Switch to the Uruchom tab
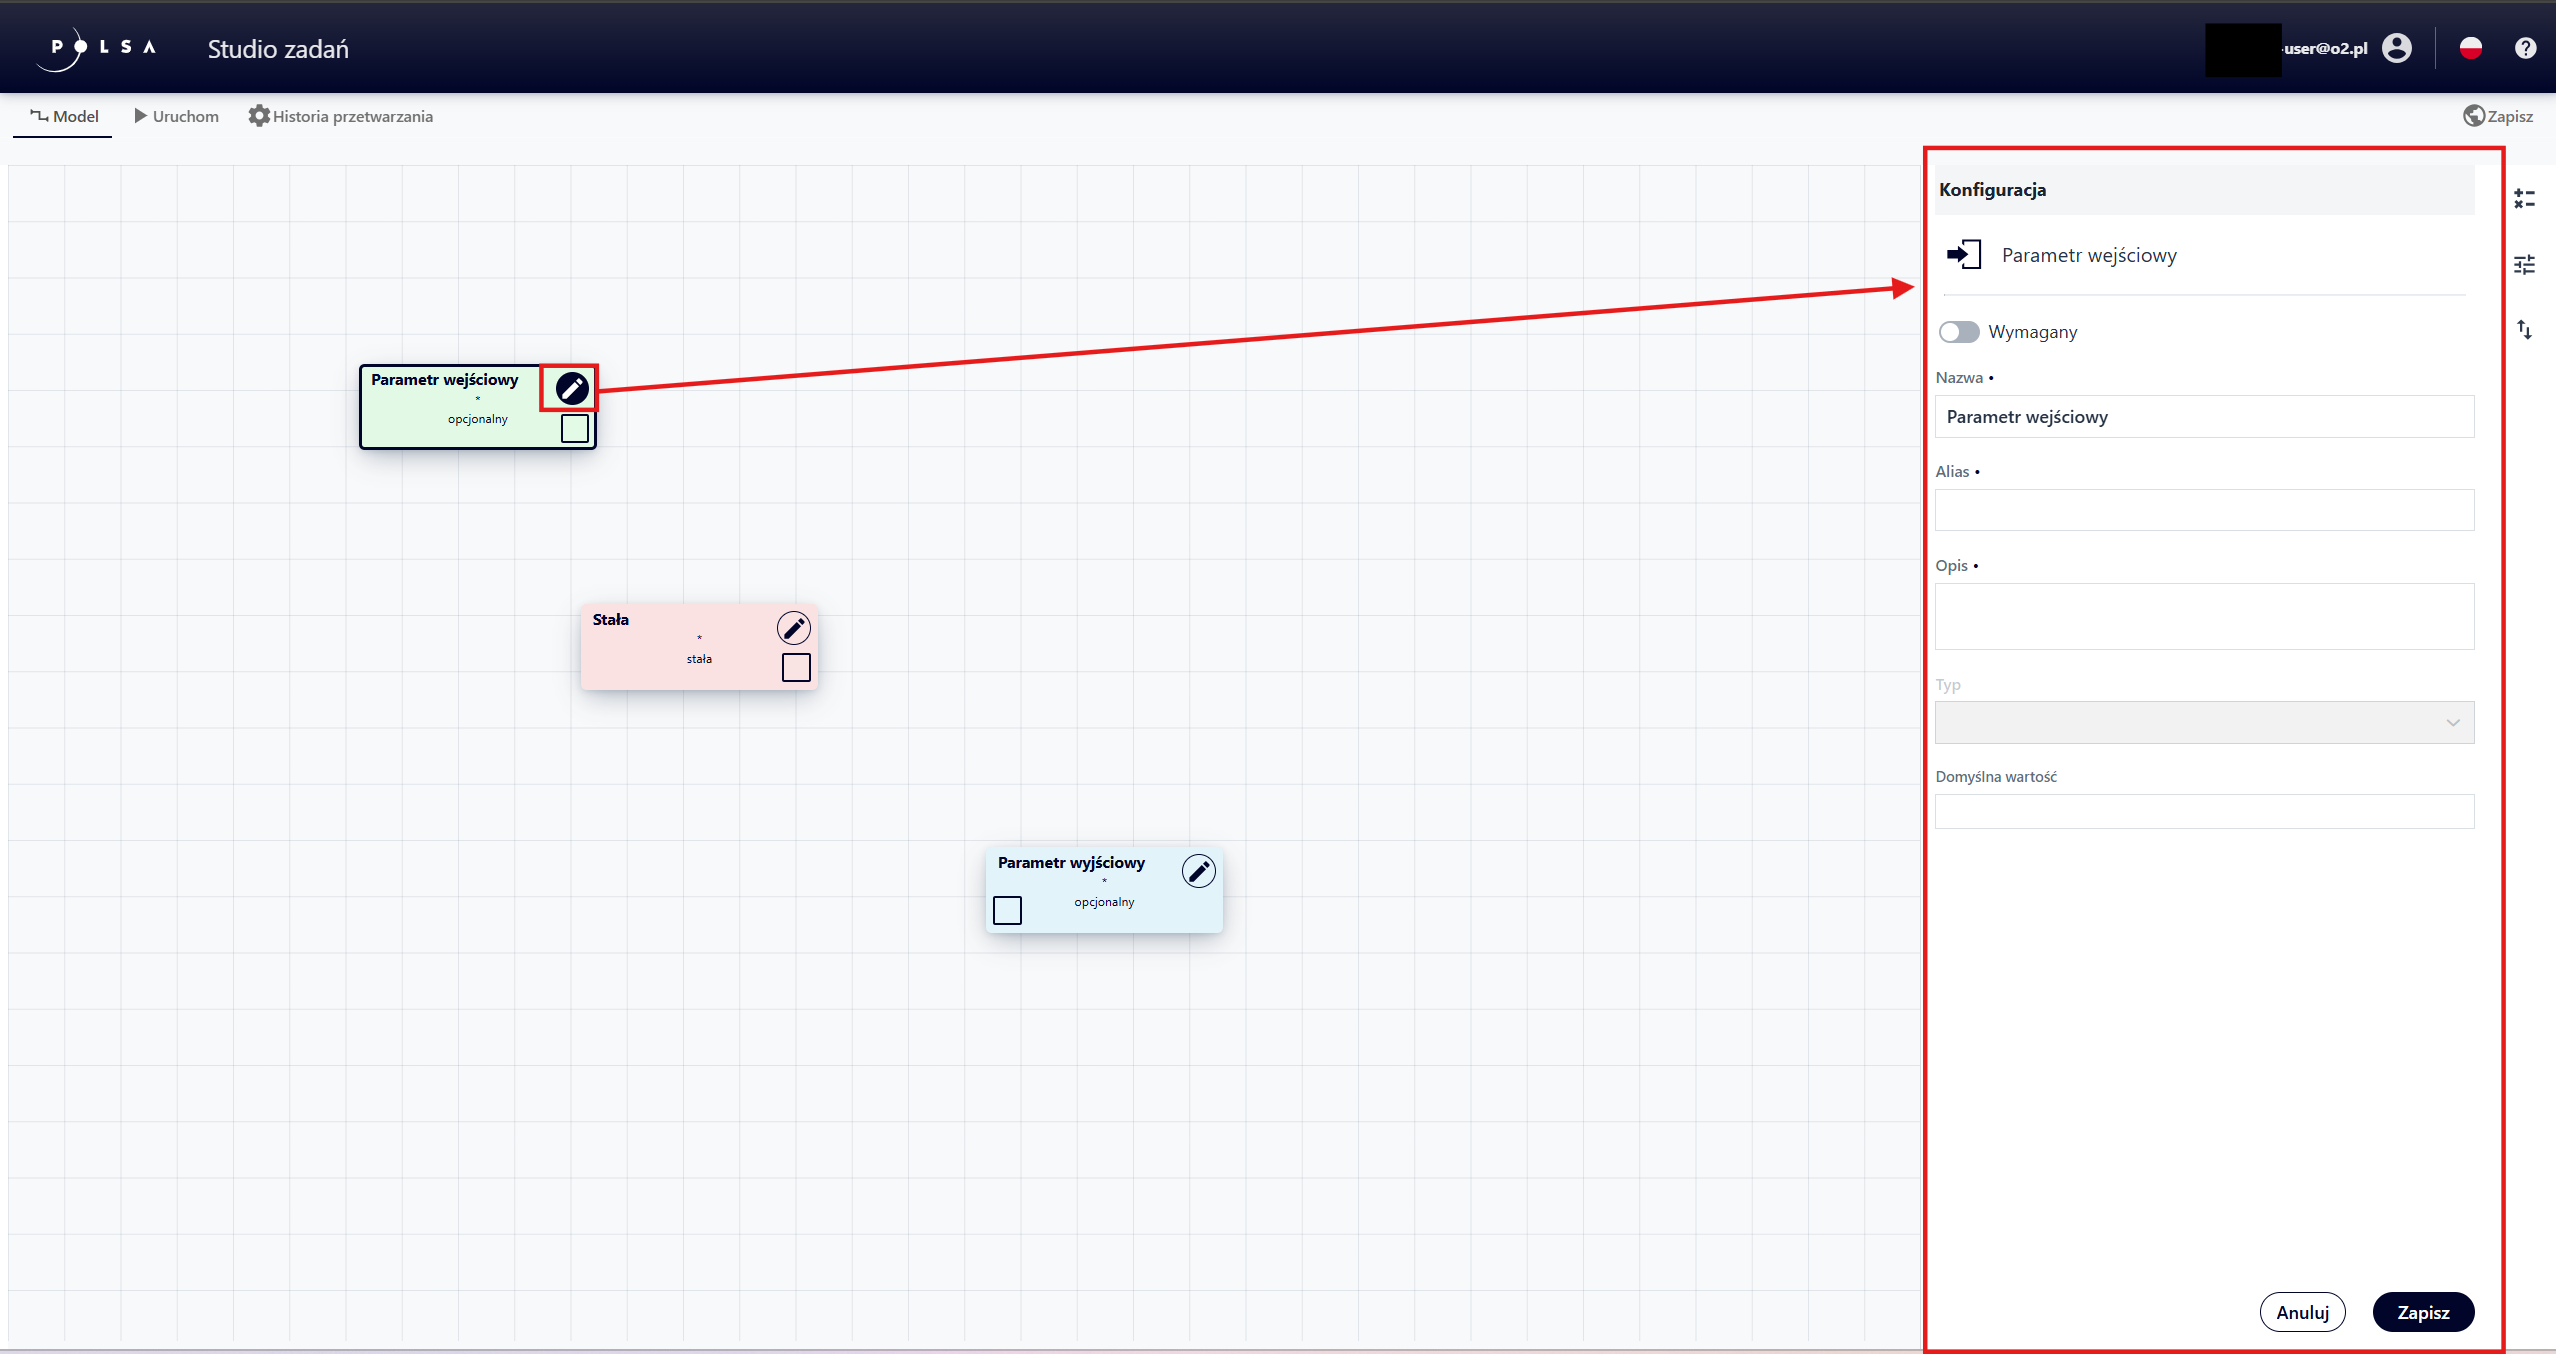 coord(176,116)
